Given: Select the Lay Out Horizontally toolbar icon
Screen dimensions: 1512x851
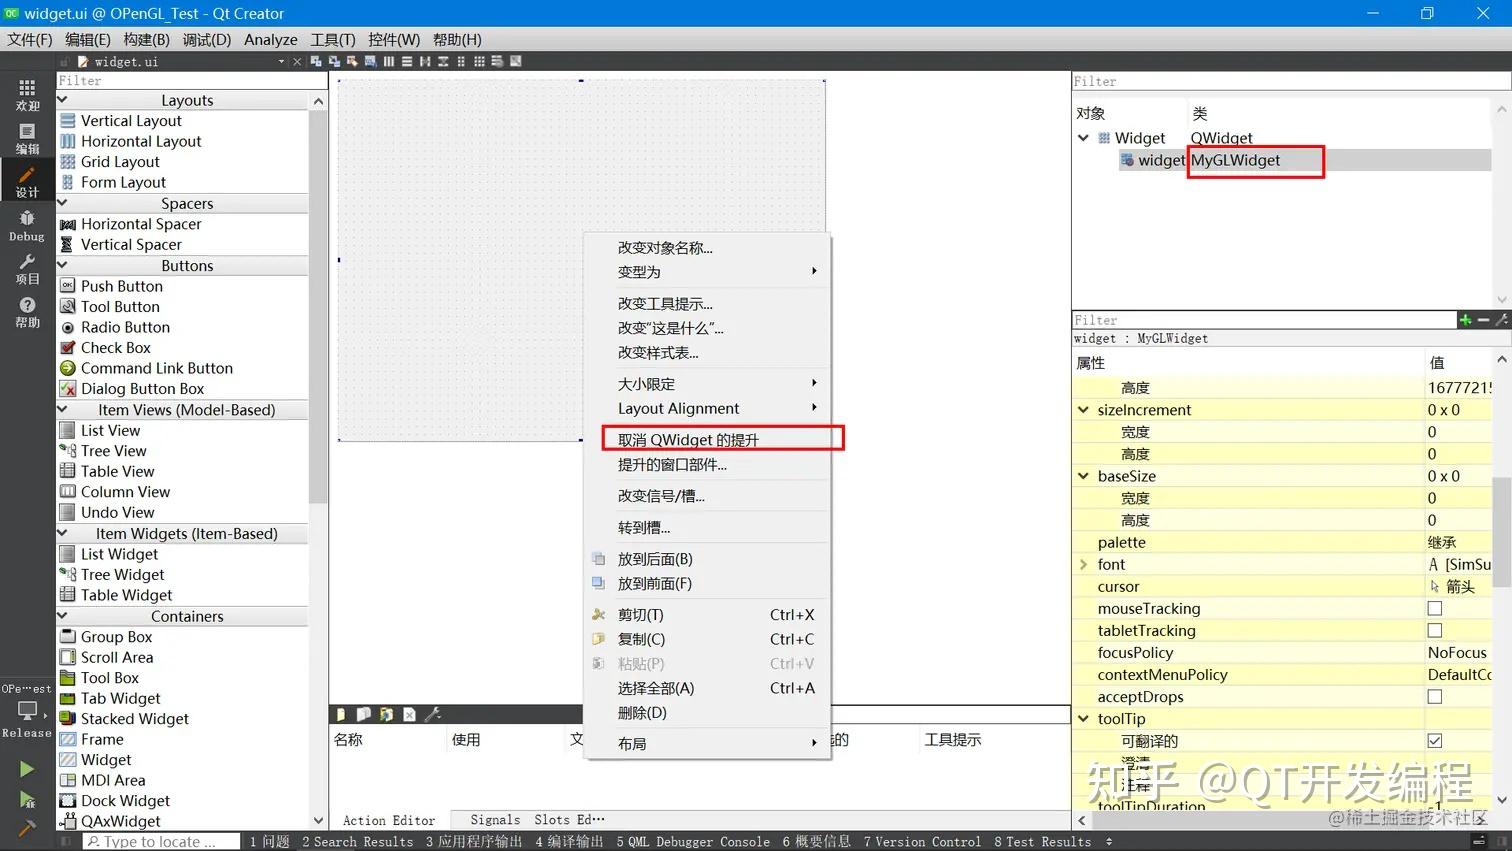Looking at the screenshot, I should tap(389, 61).
